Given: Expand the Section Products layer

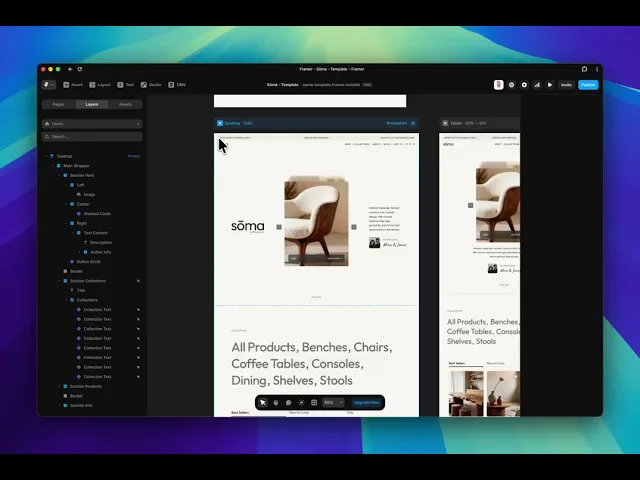Looking at the screenshot, I should pyautogui.click(x=59, y=387).
